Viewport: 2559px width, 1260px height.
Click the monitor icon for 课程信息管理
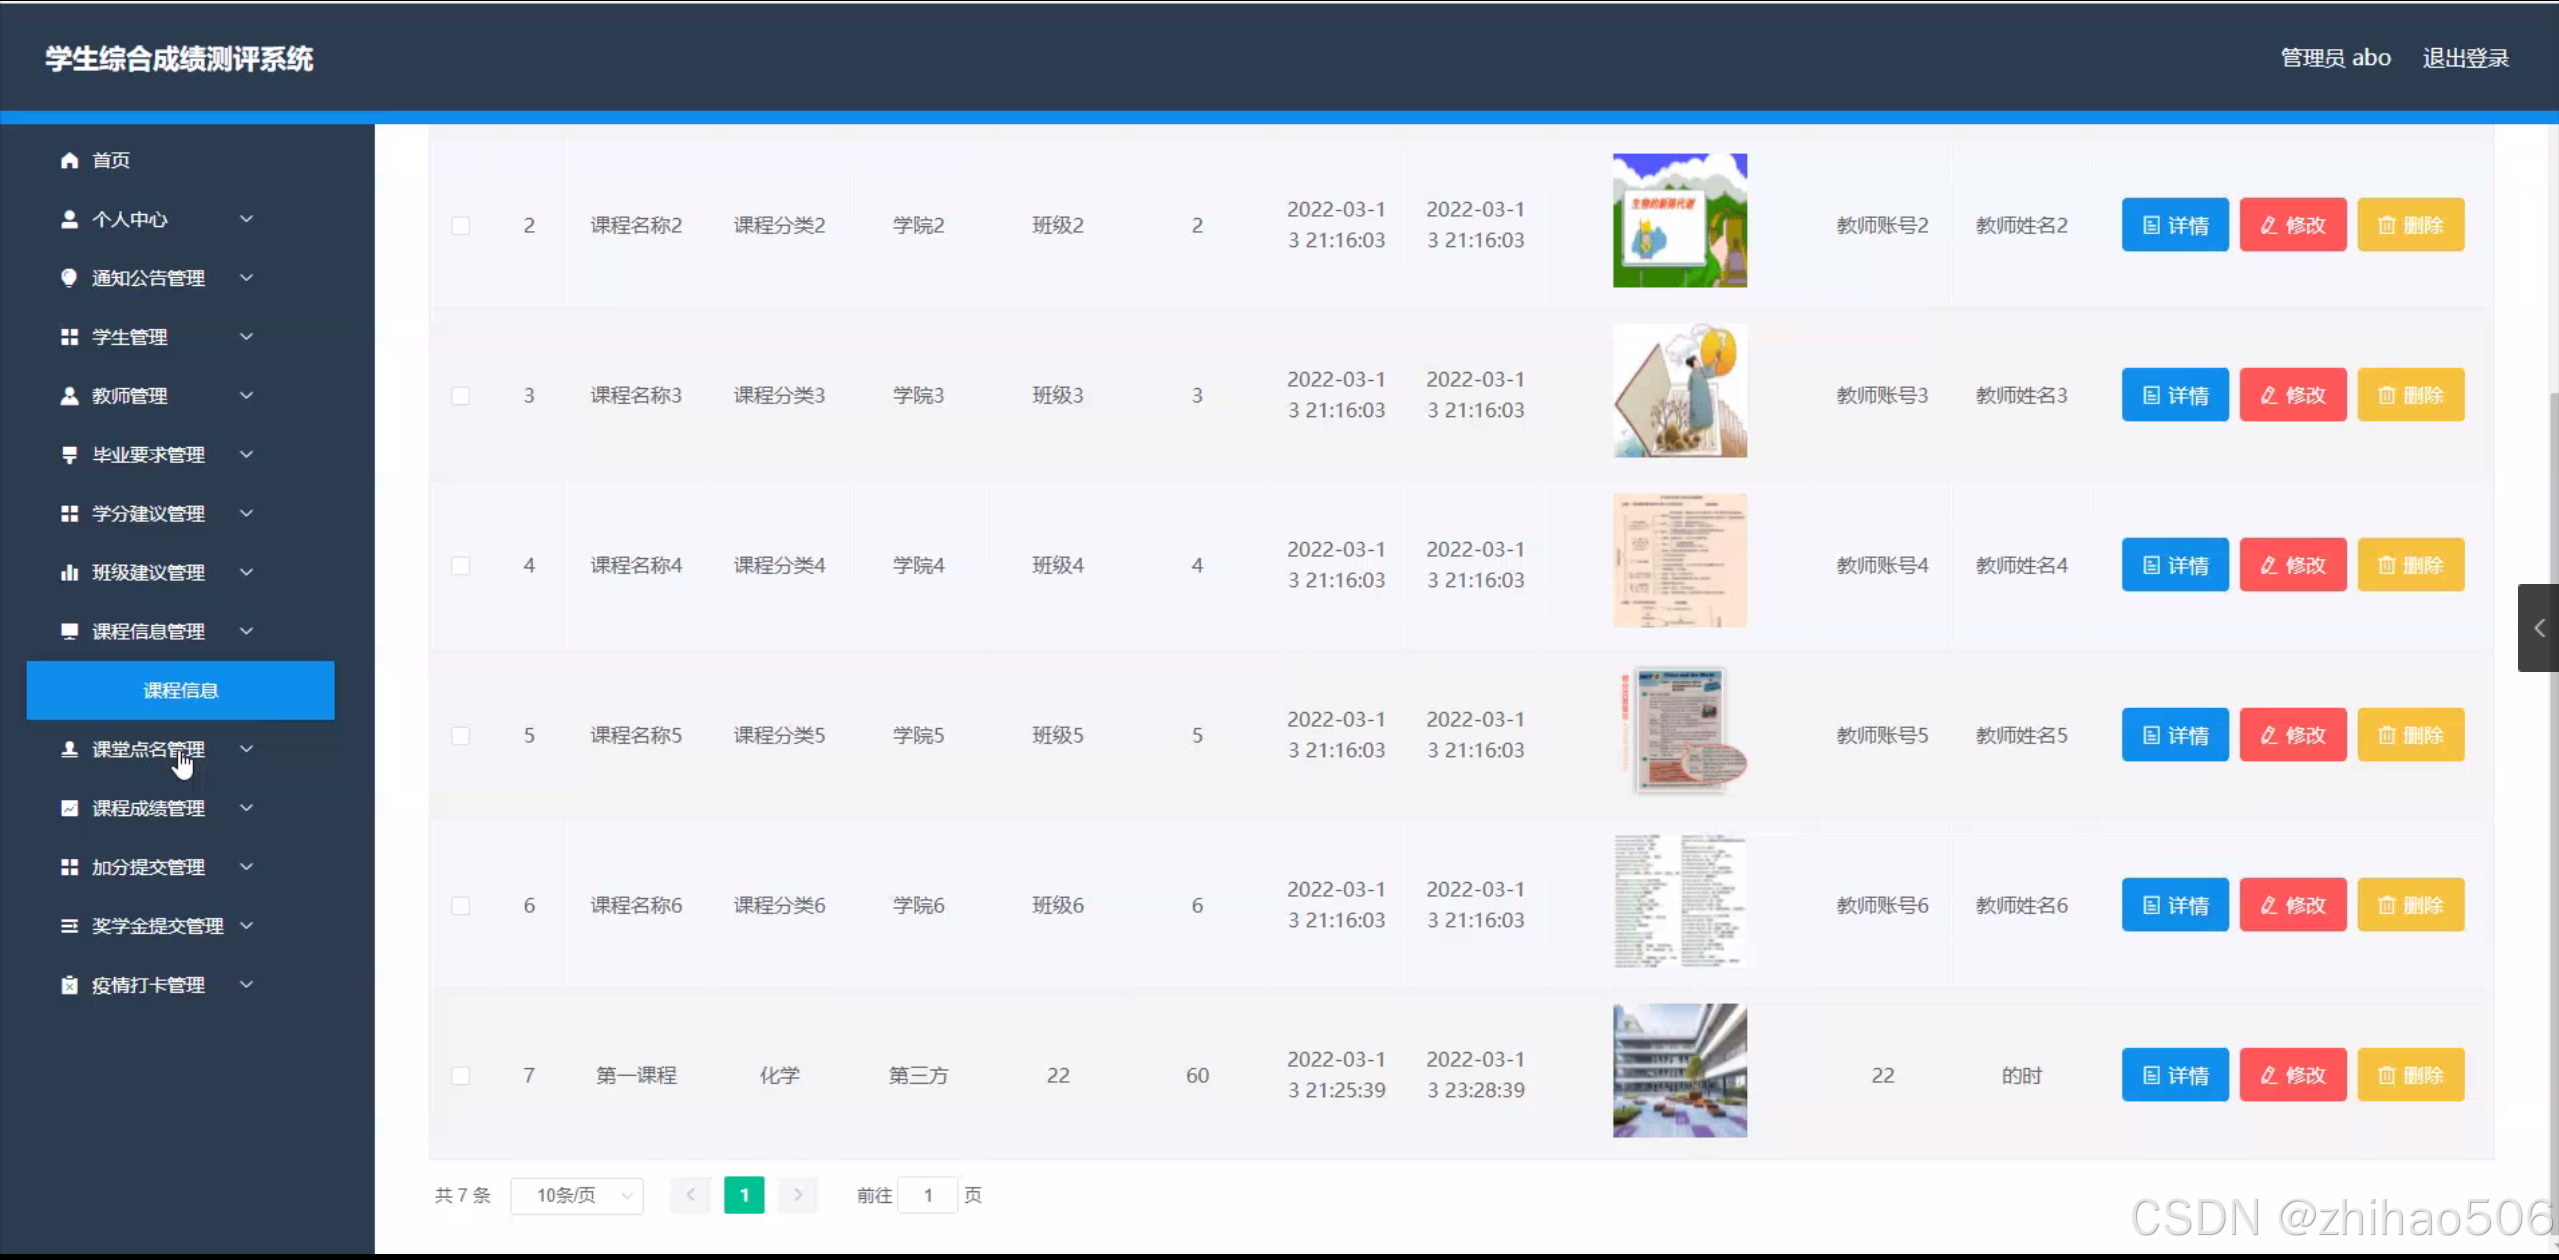[x=69, y=631]
